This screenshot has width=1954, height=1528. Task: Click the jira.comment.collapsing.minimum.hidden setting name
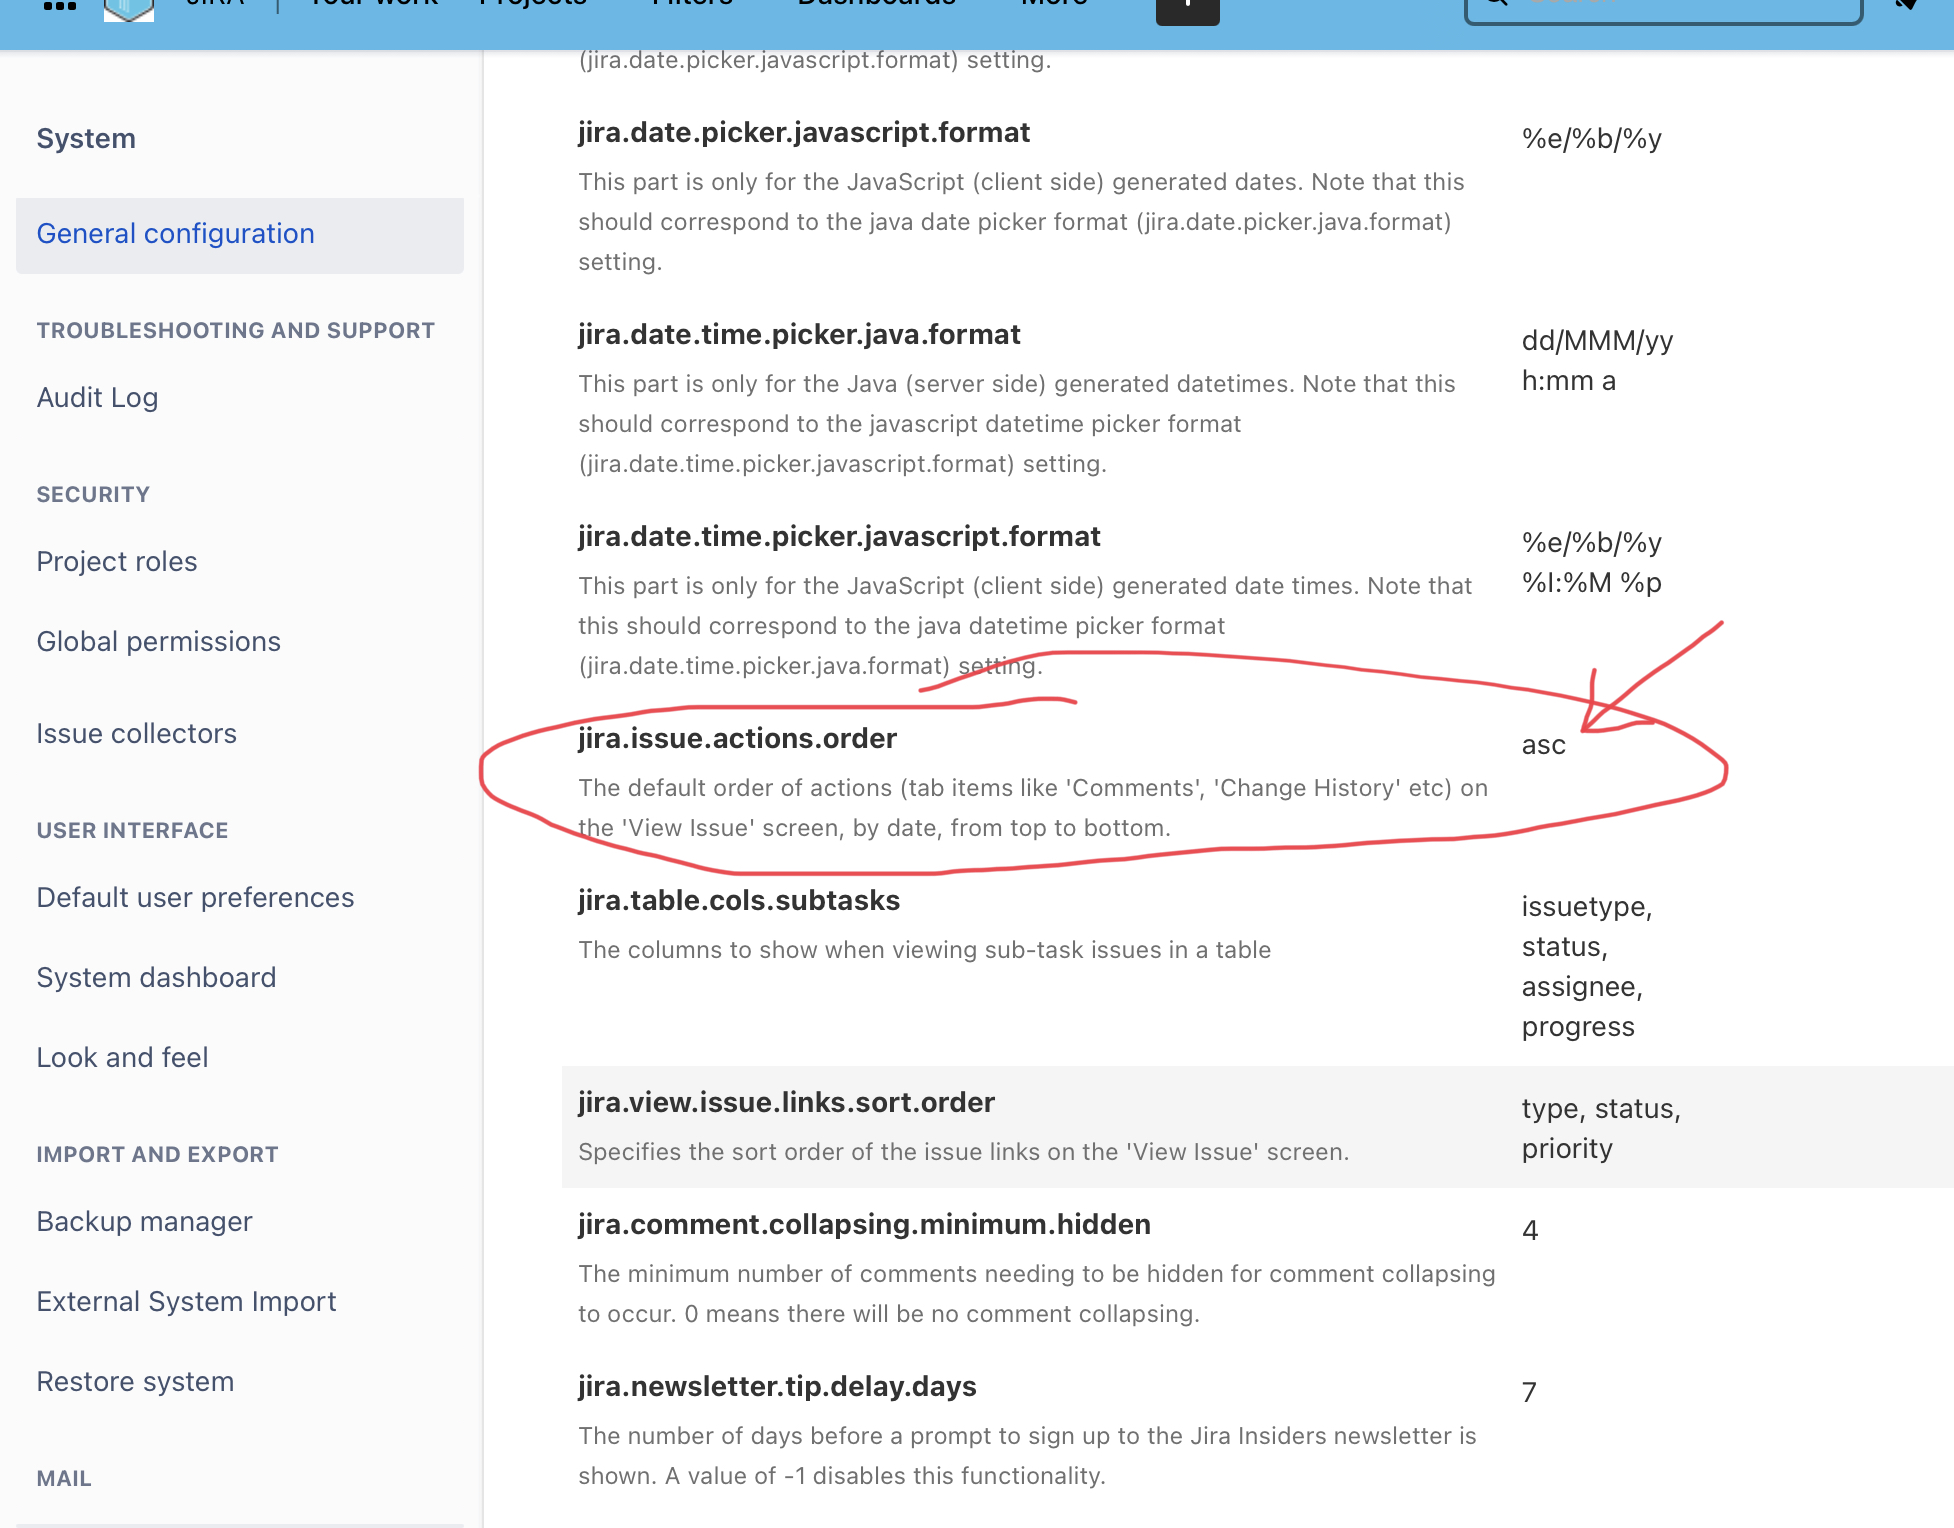click(864, 1224)
